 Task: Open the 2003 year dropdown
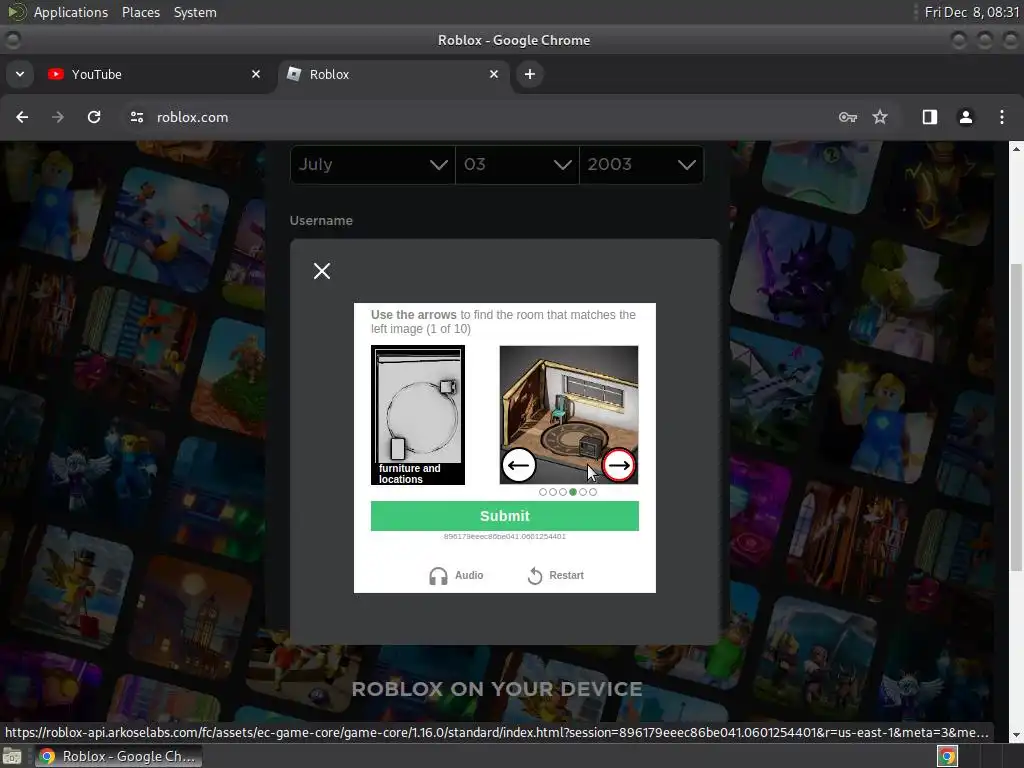tap(641, 165)
